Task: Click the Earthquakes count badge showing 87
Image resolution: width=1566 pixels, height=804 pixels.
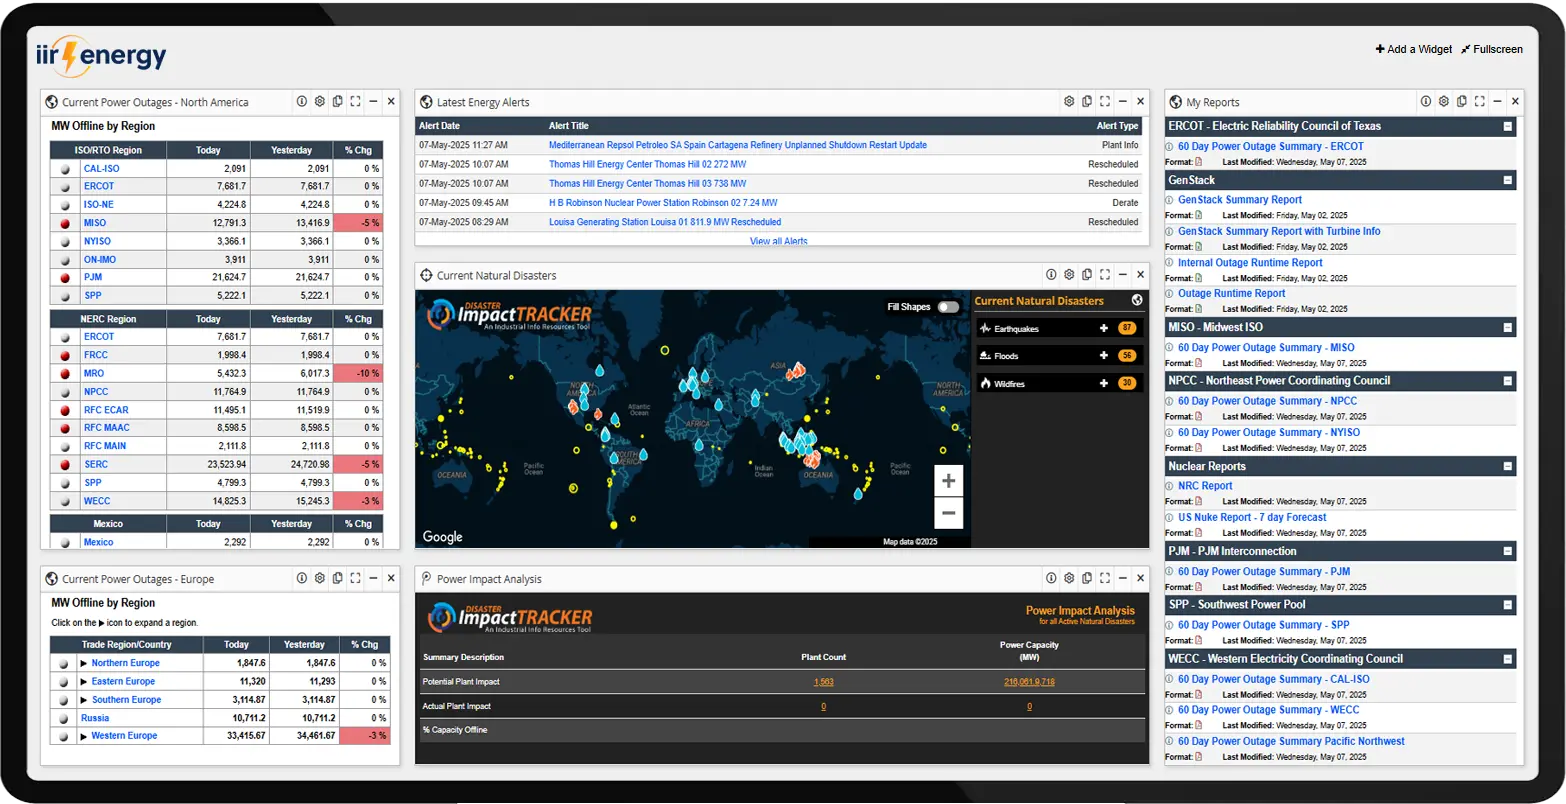Action: coord(1127,328)
